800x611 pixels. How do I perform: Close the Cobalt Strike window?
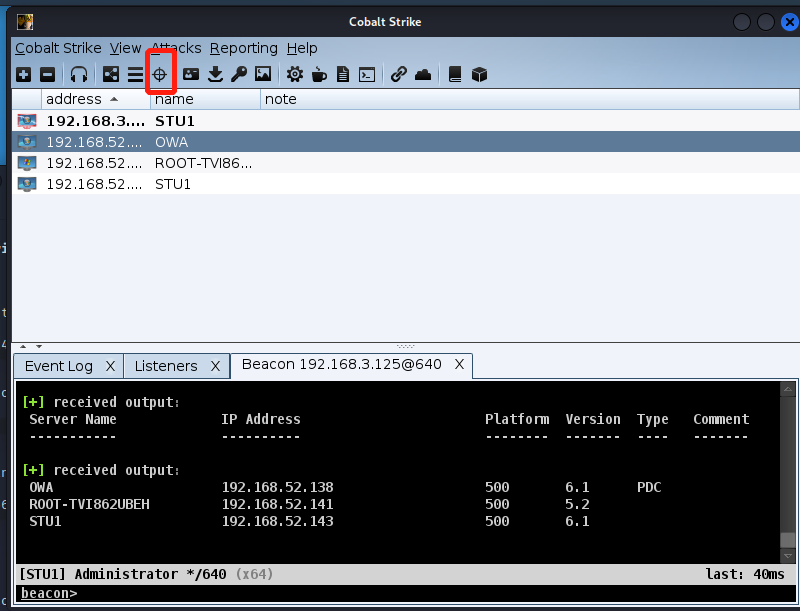790,22
